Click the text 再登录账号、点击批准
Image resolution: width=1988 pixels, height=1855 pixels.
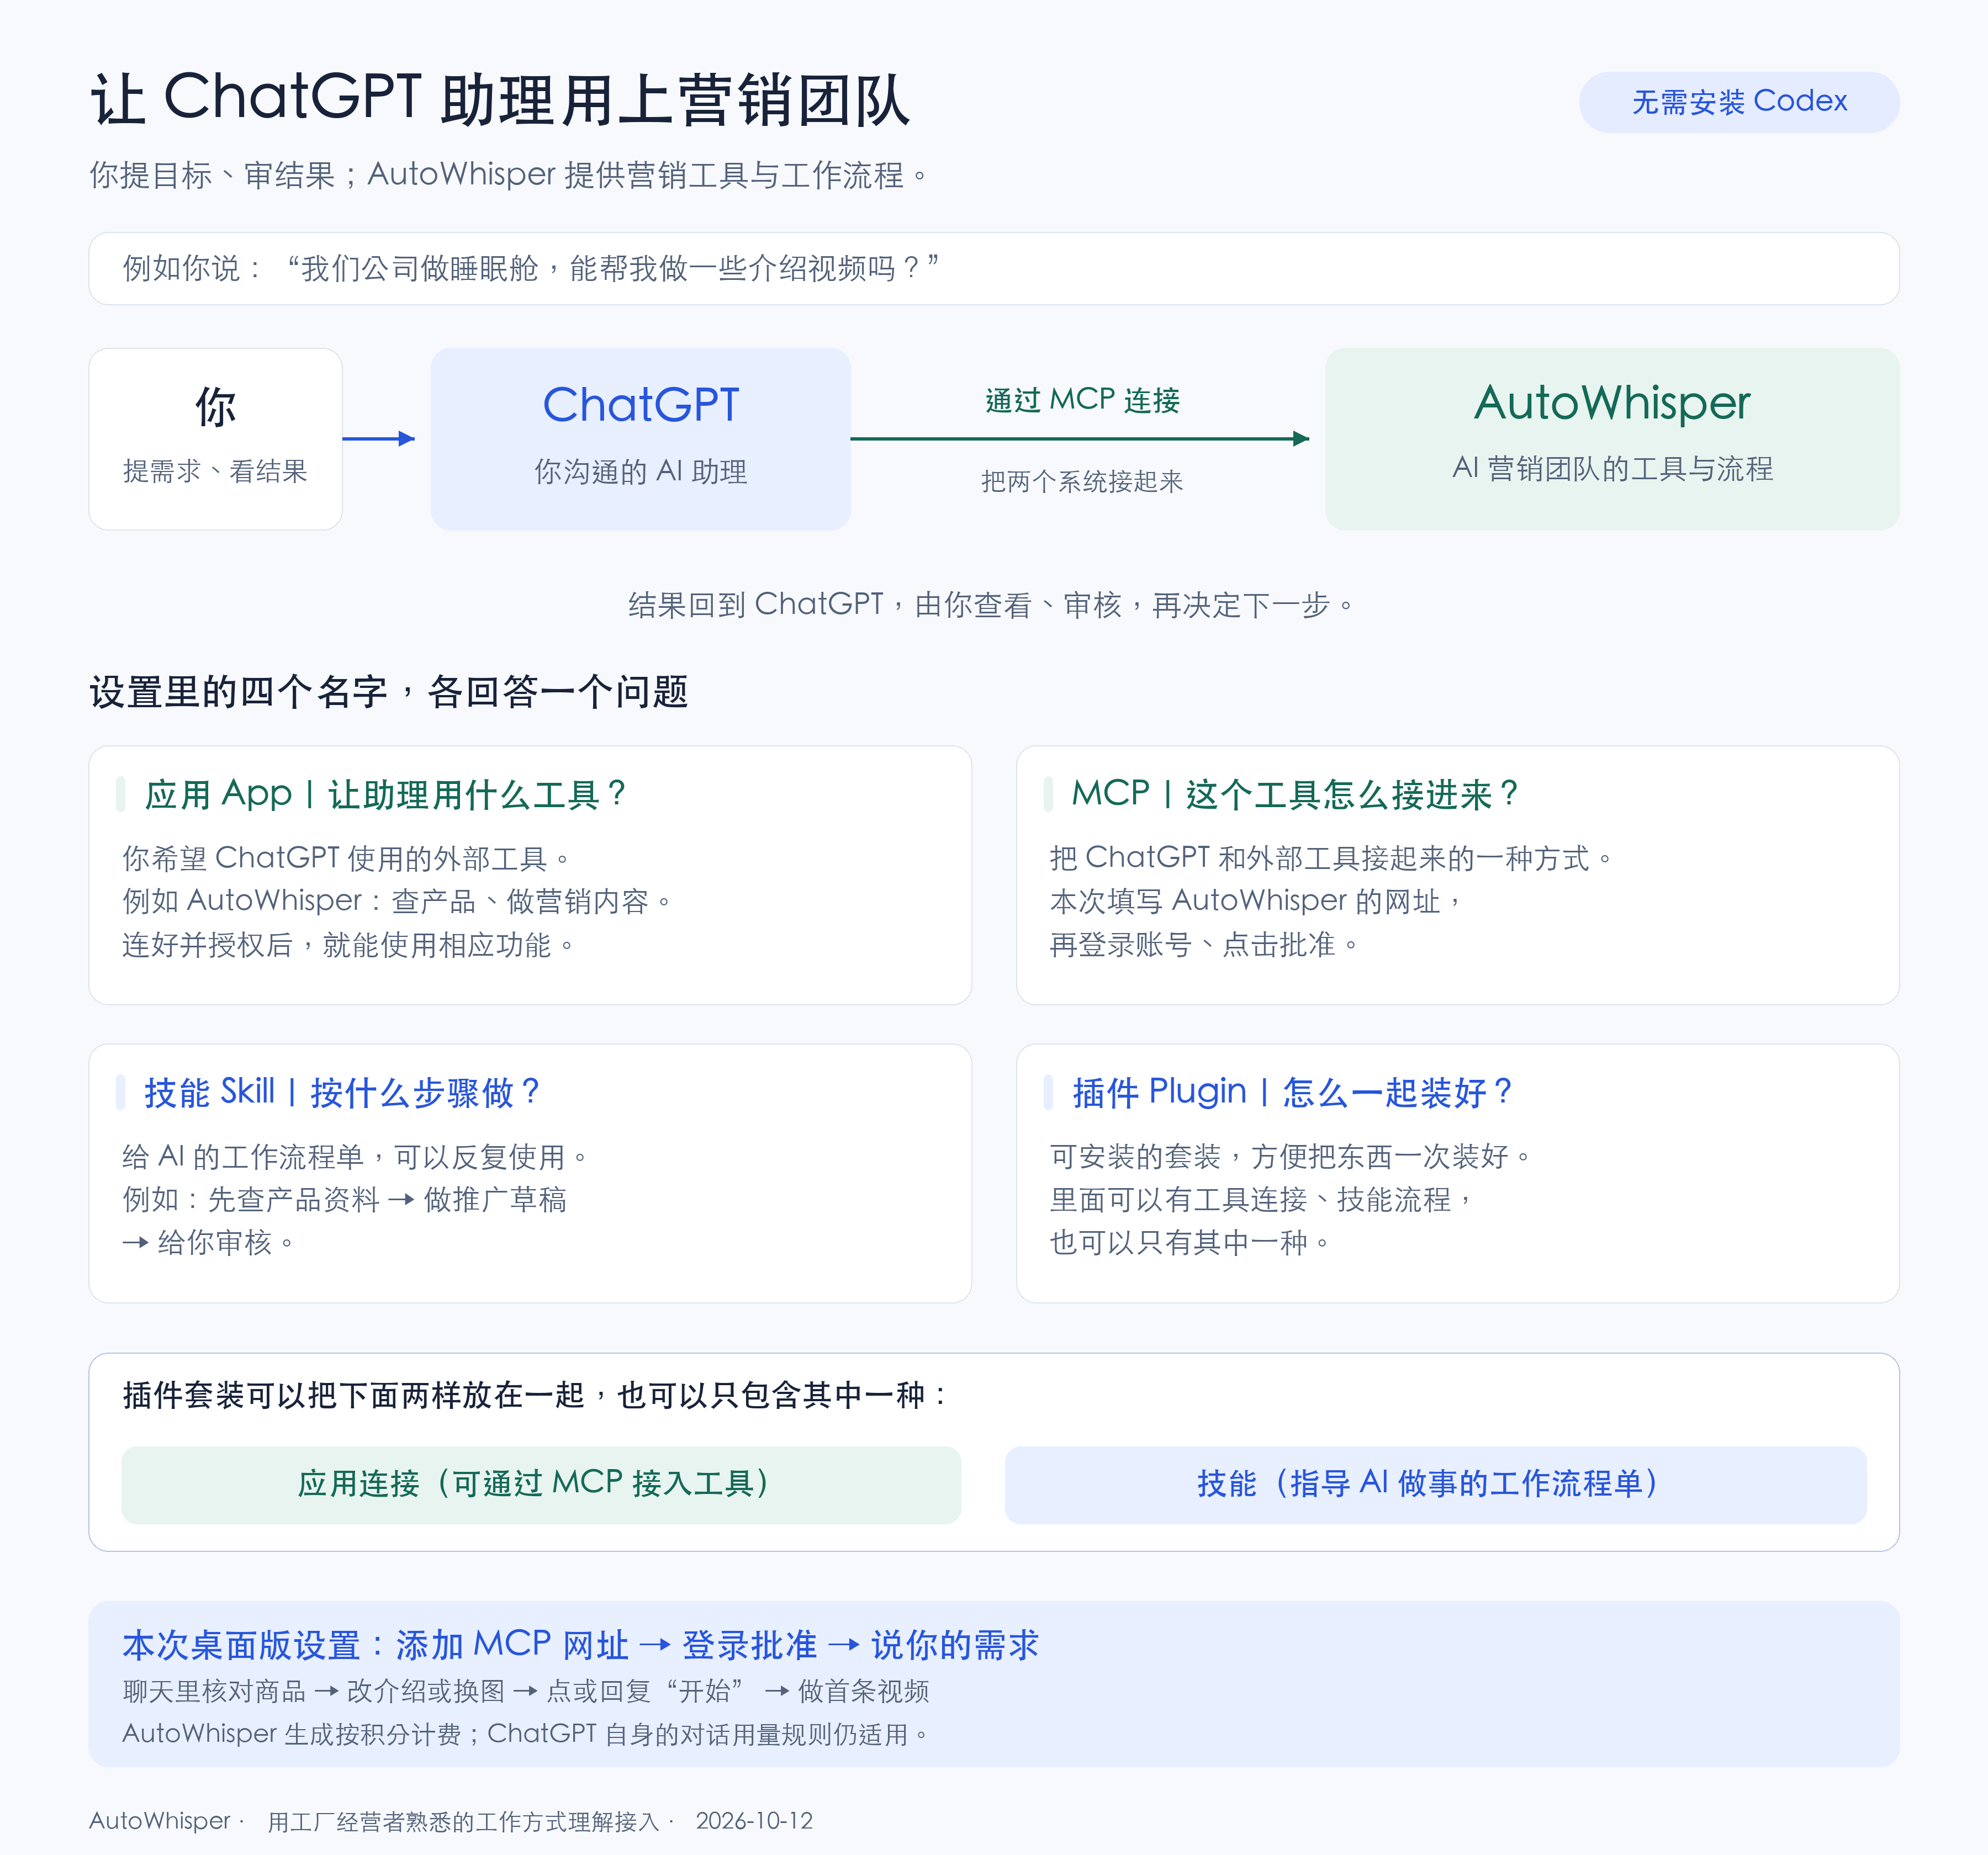(x=1204, y=944)
